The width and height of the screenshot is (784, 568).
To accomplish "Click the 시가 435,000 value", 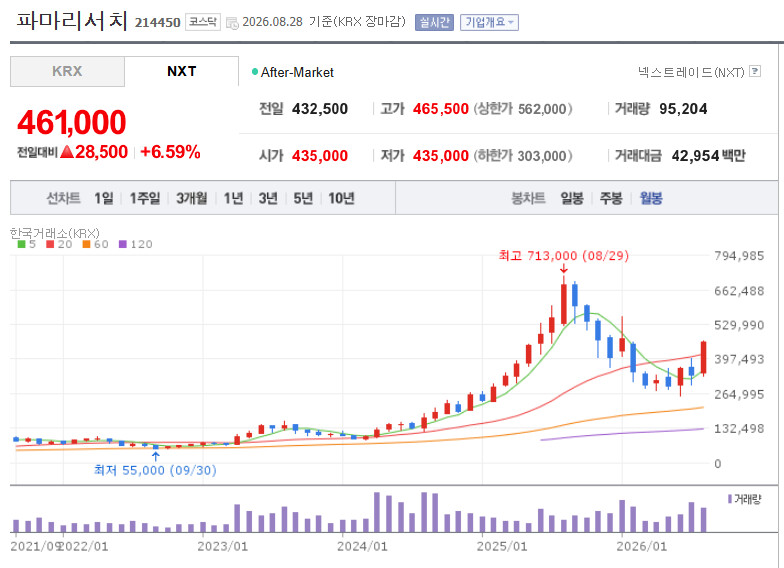I will pos(320,156).
